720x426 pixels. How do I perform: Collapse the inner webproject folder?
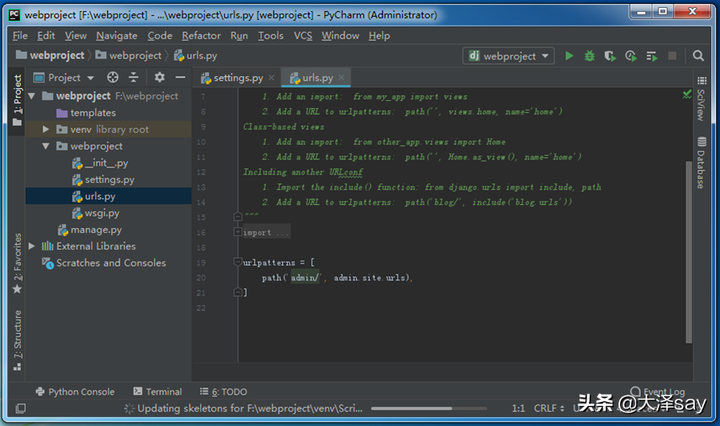point(45,146)
